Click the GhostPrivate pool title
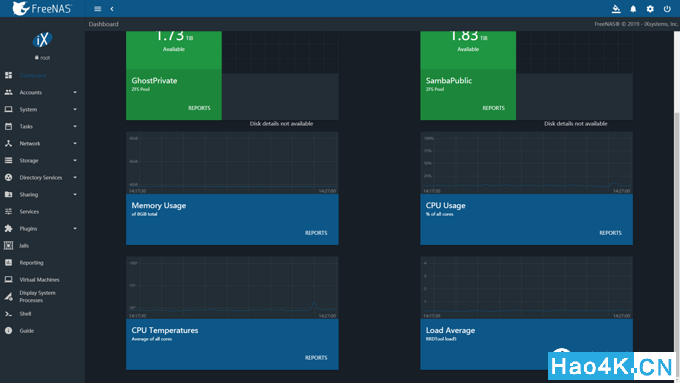The width and height of the screenshot is (680, 383). click(154, 81)
